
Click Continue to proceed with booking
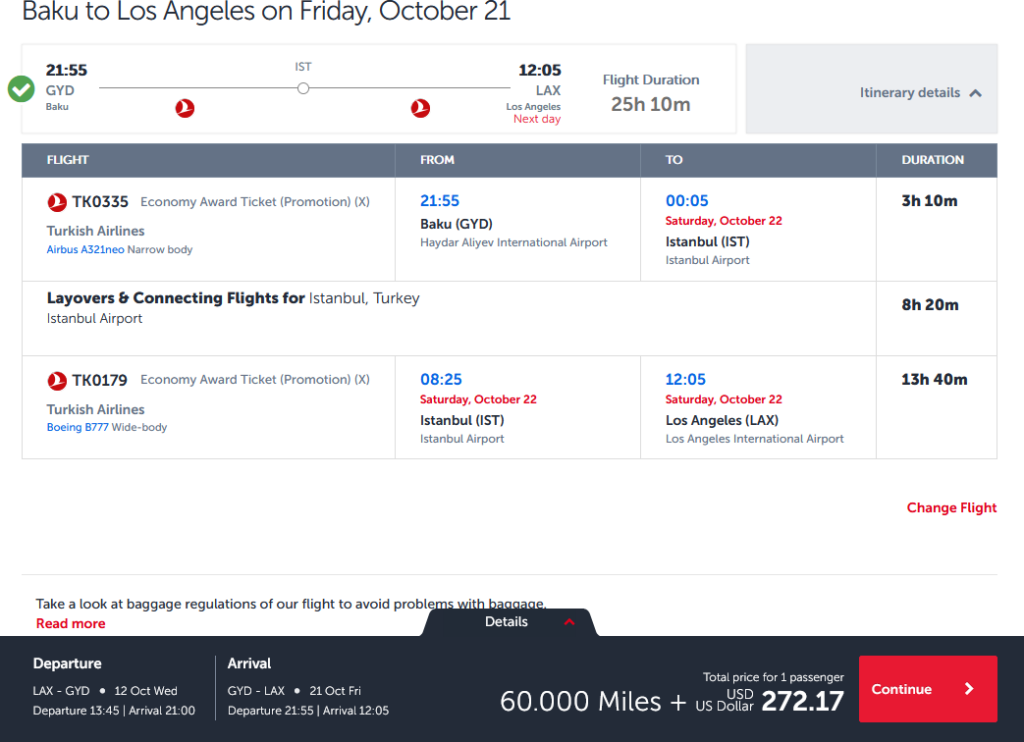[x=928, y=689]
